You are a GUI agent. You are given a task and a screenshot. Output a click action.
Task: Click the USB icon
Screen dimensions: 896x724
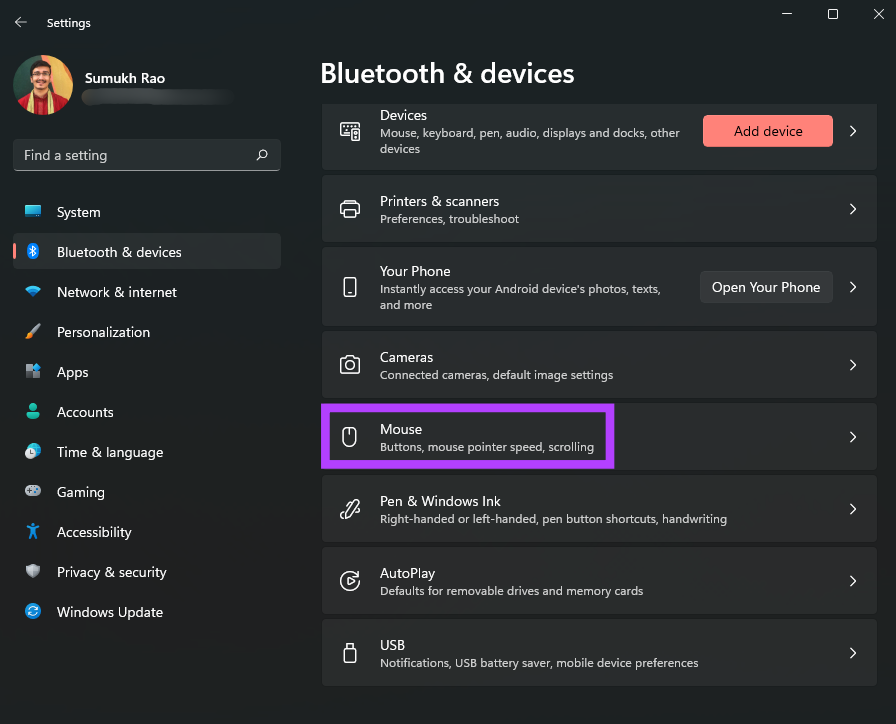pos(349,652)
